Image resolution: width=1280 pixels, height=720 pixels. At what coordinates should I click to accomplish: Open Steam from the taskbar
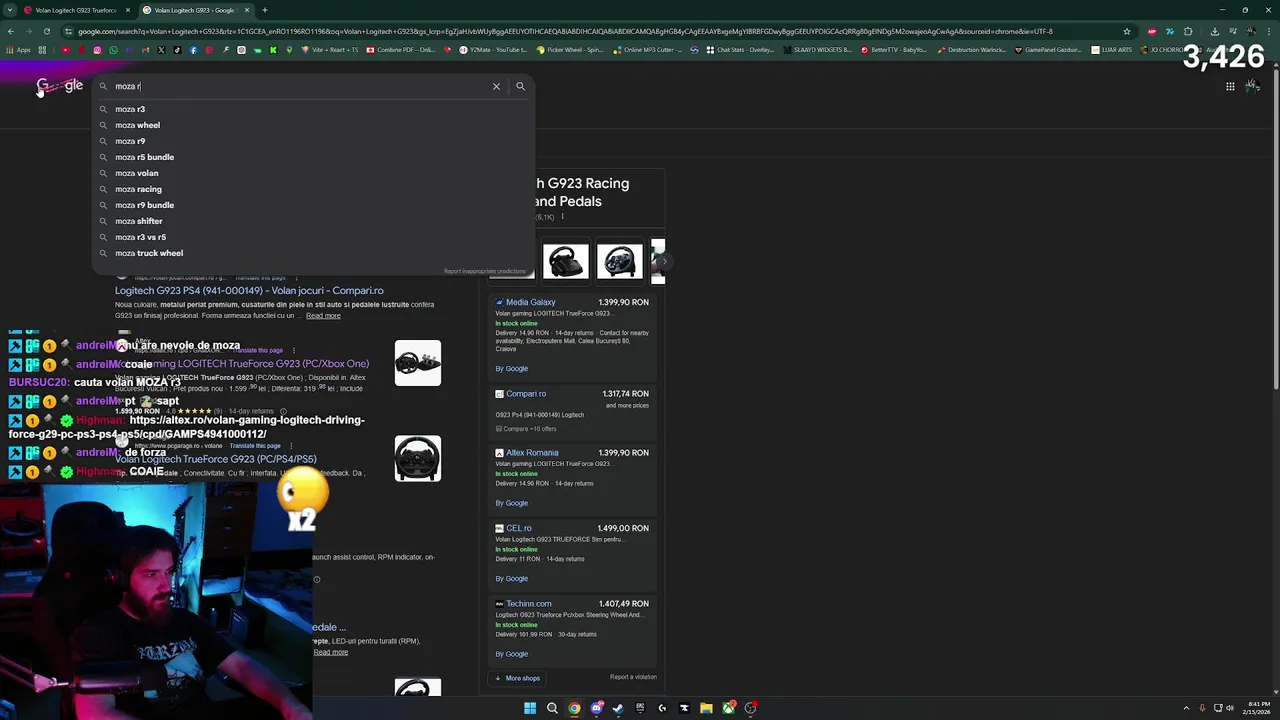click(618, 708)
